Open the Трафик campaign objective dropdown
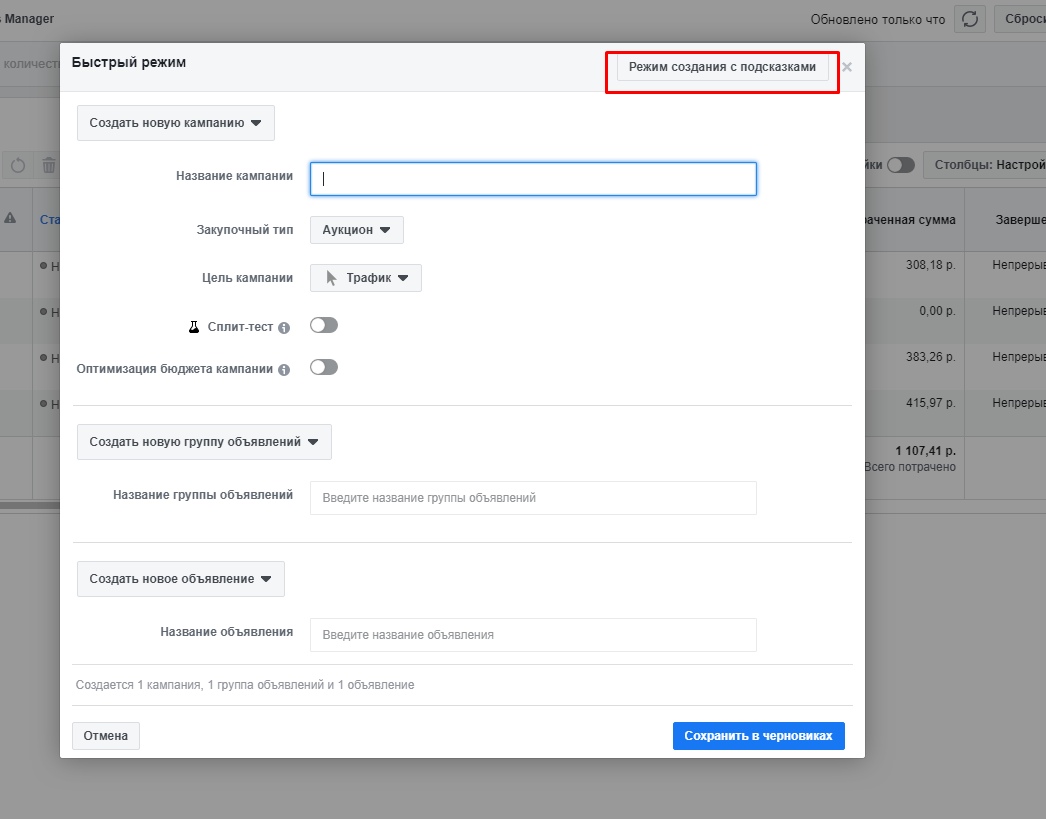Viewport: 1046px width, 819px height. 366,278
